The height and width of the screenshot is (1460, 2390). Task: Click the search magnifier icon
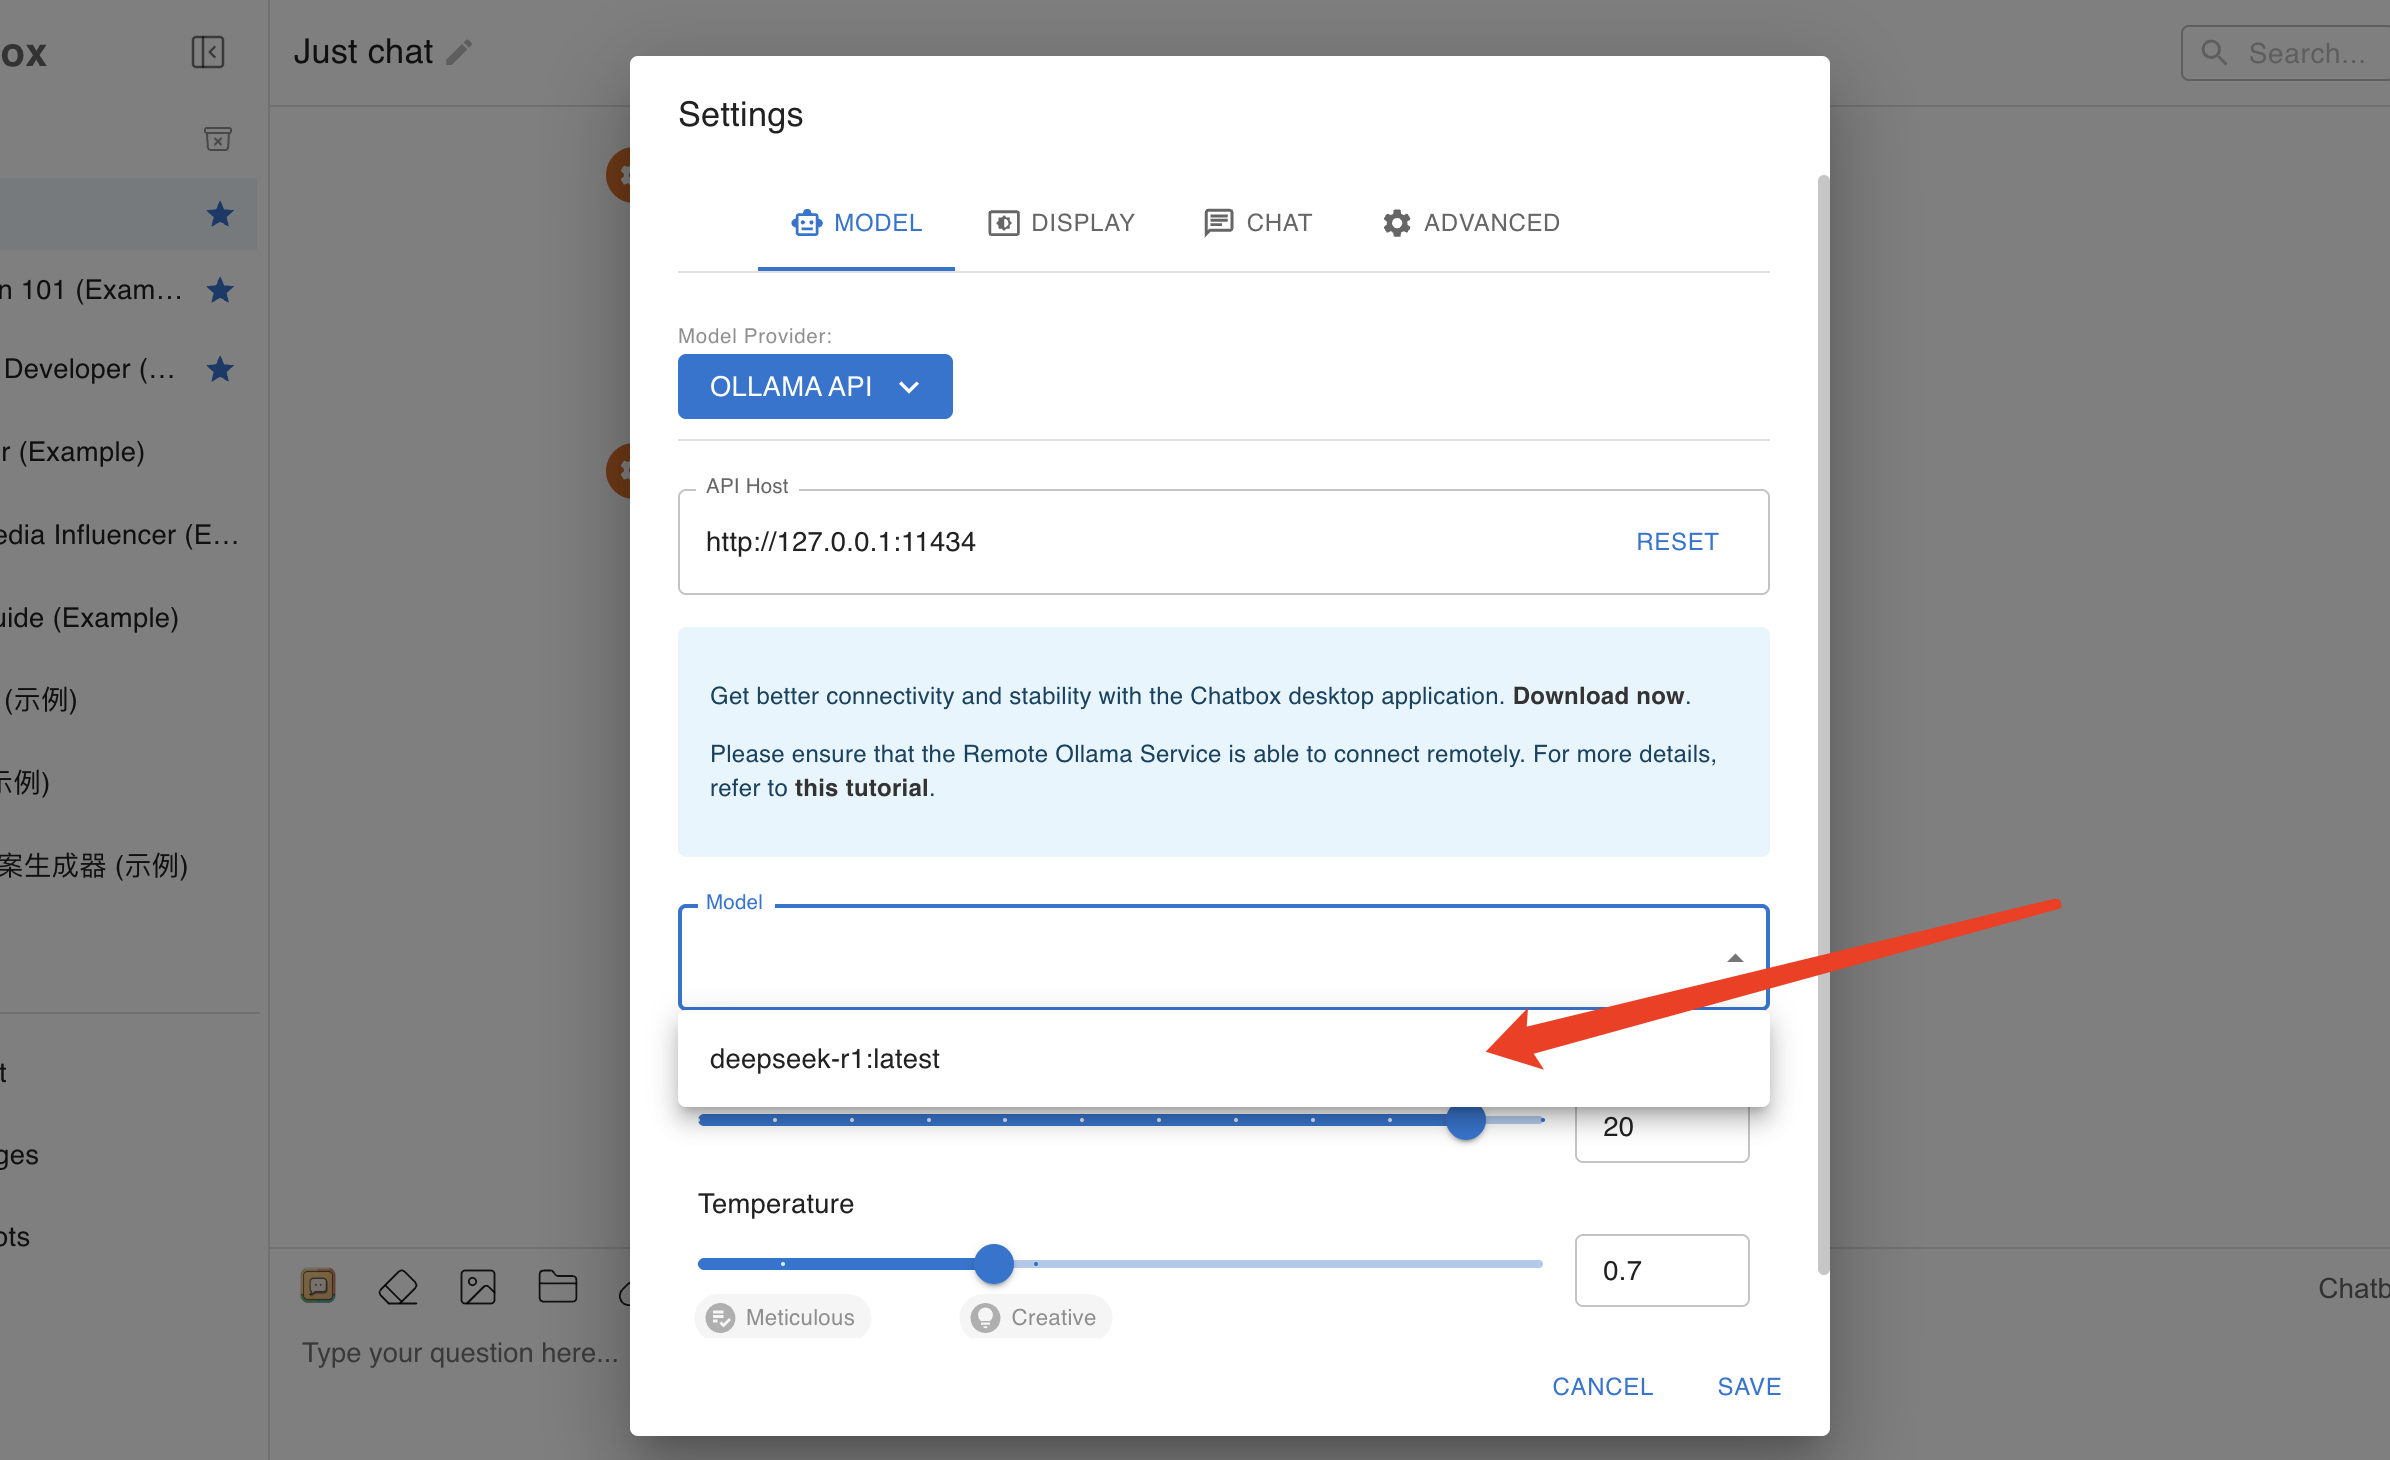coord(2214,53)
